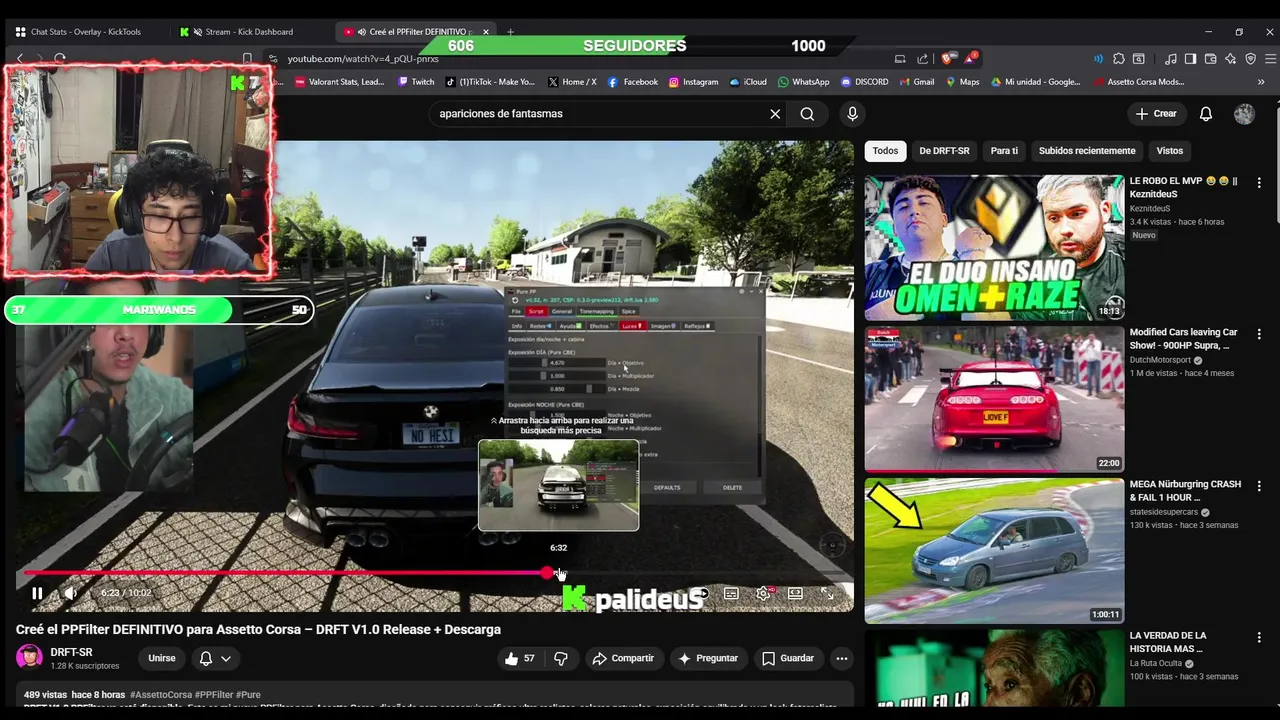Open the player settings gear
1280x720 pixels.
(x=763, y=593)
